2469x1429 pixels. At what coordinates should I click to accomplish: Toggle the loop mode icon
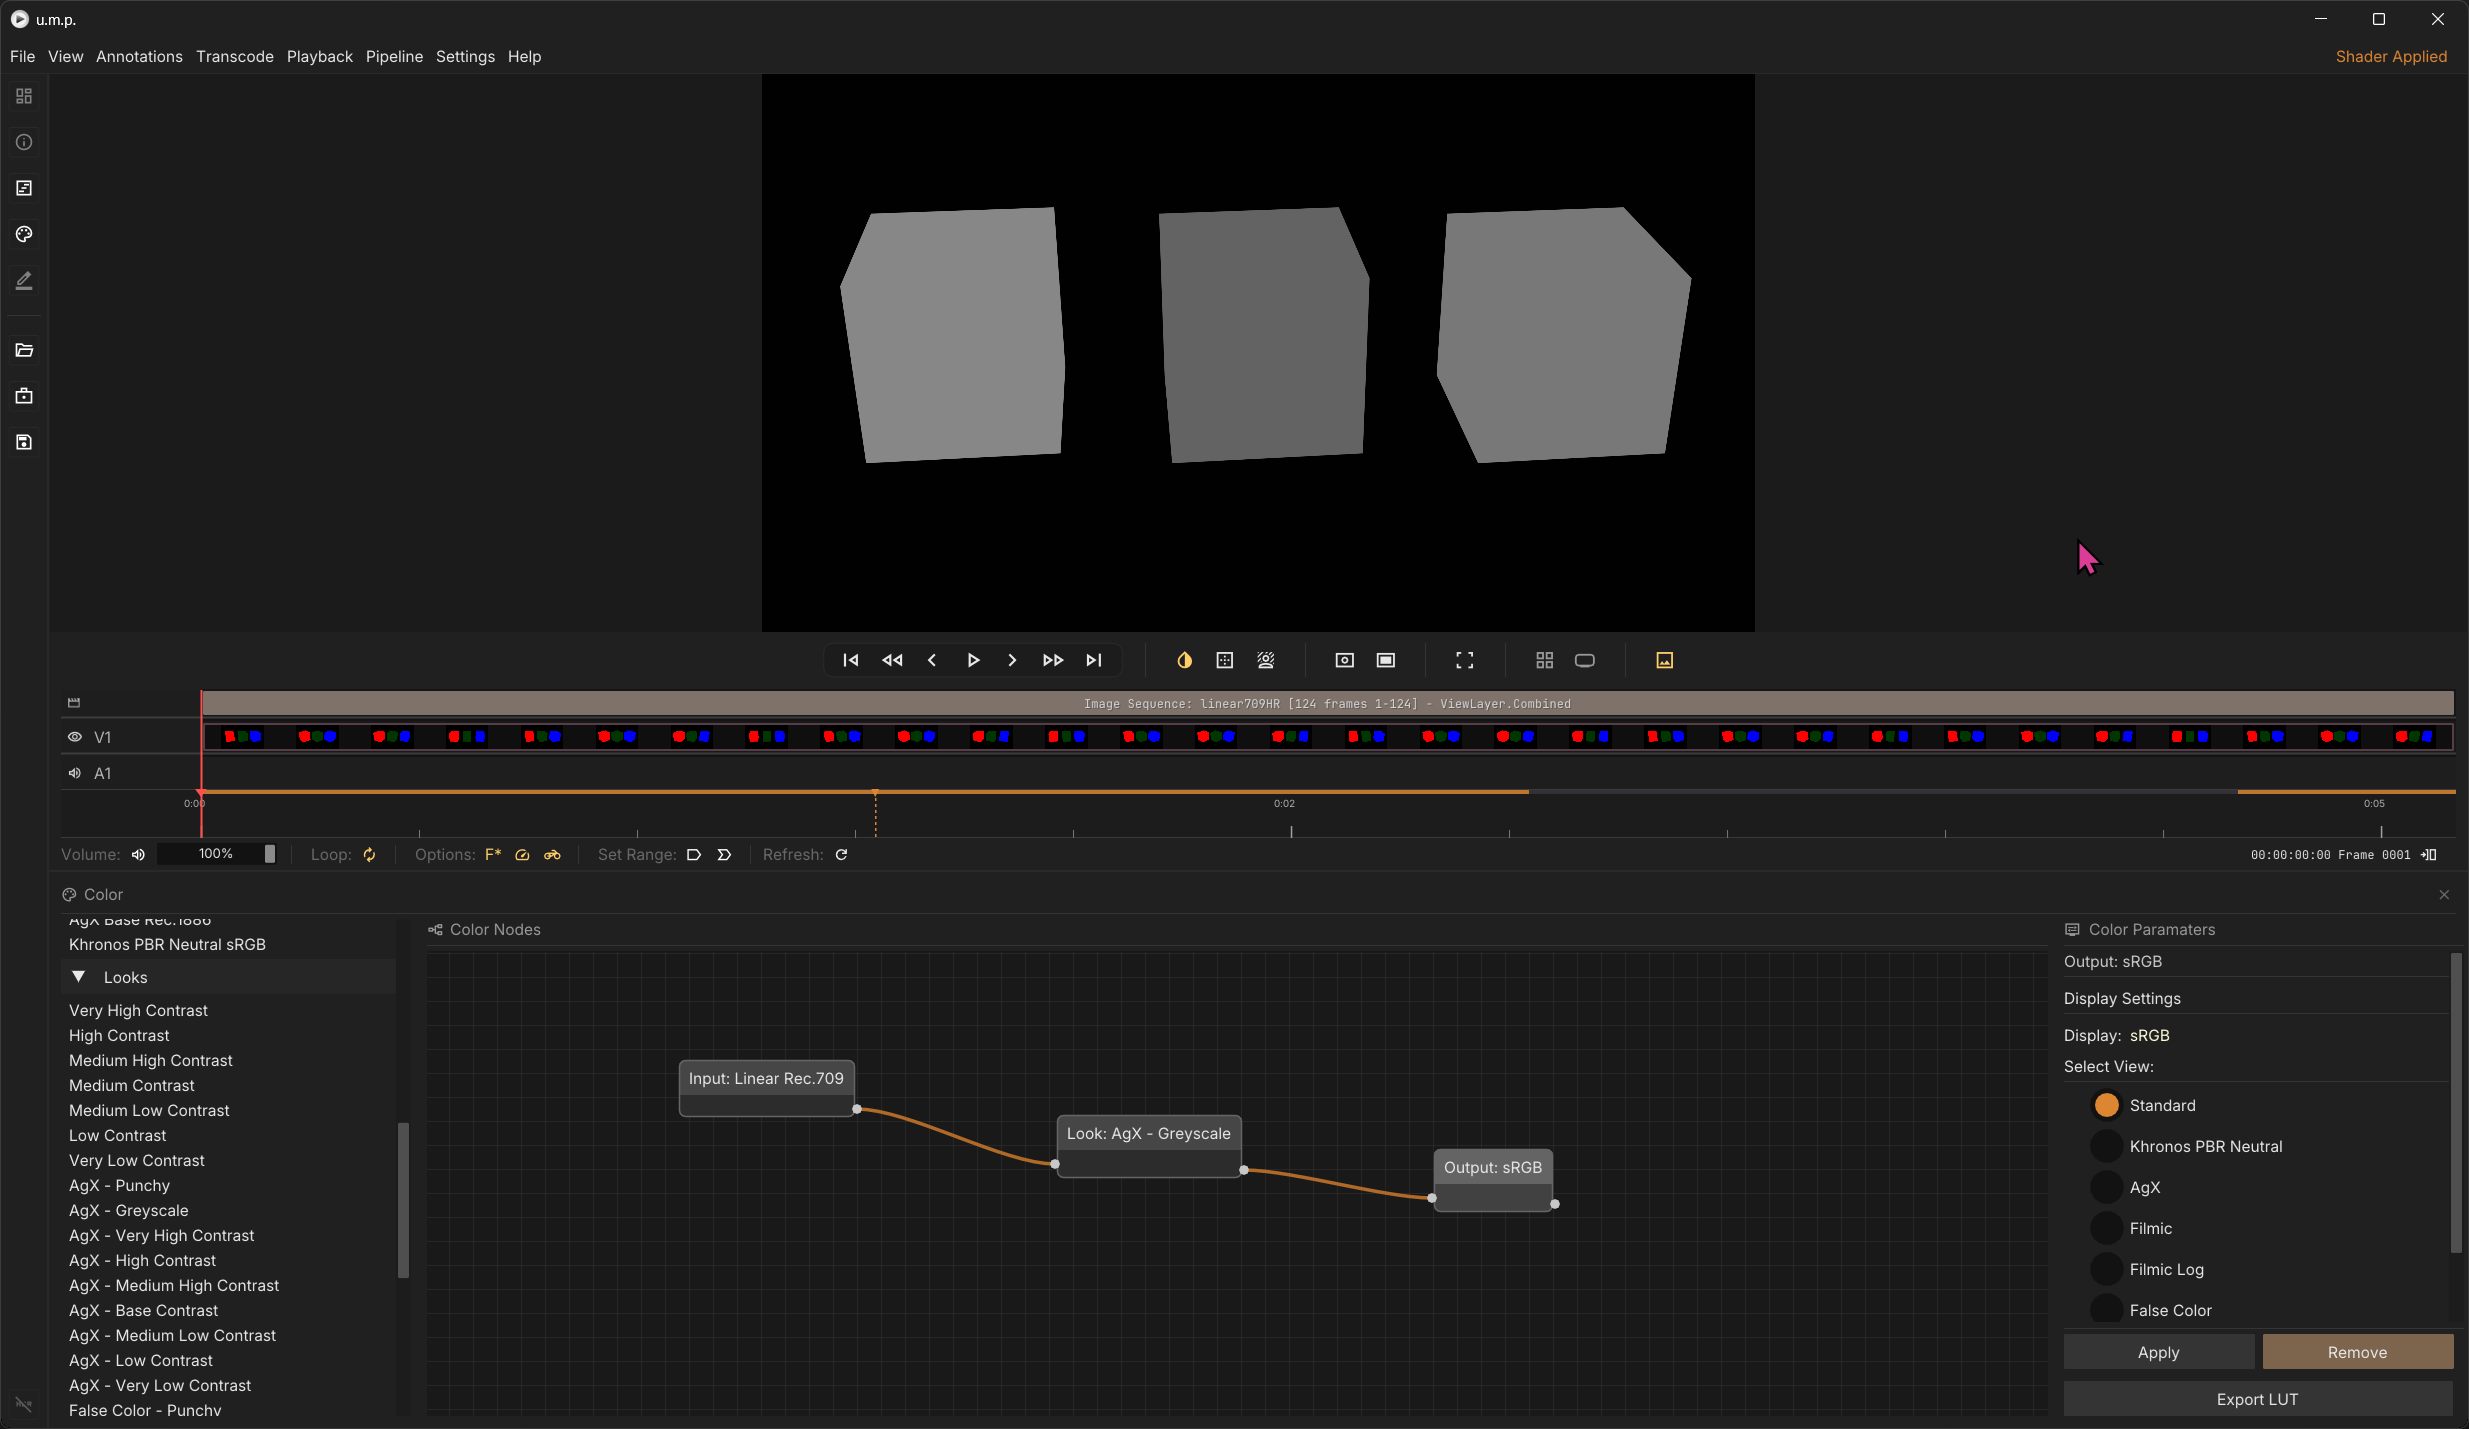pyautogui.click(x=369, y=854)
